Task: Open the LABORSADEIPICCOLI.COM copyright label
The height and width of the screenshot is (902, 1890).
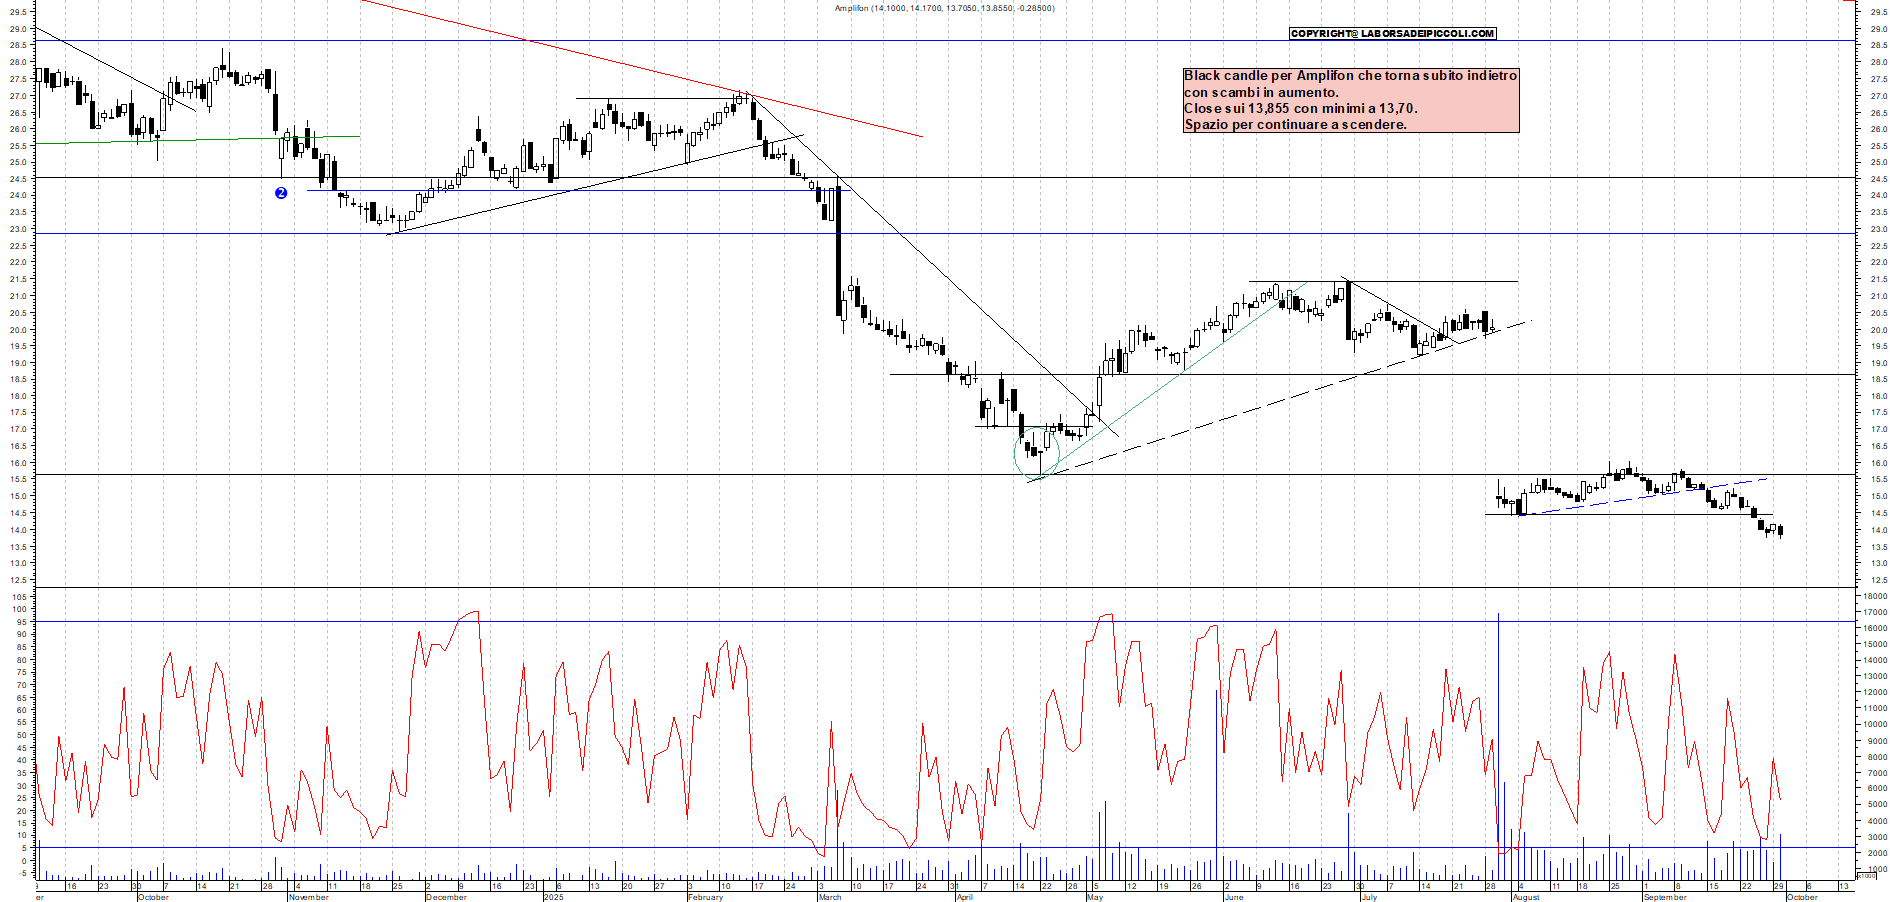Action: click(x=1392, y=33)
